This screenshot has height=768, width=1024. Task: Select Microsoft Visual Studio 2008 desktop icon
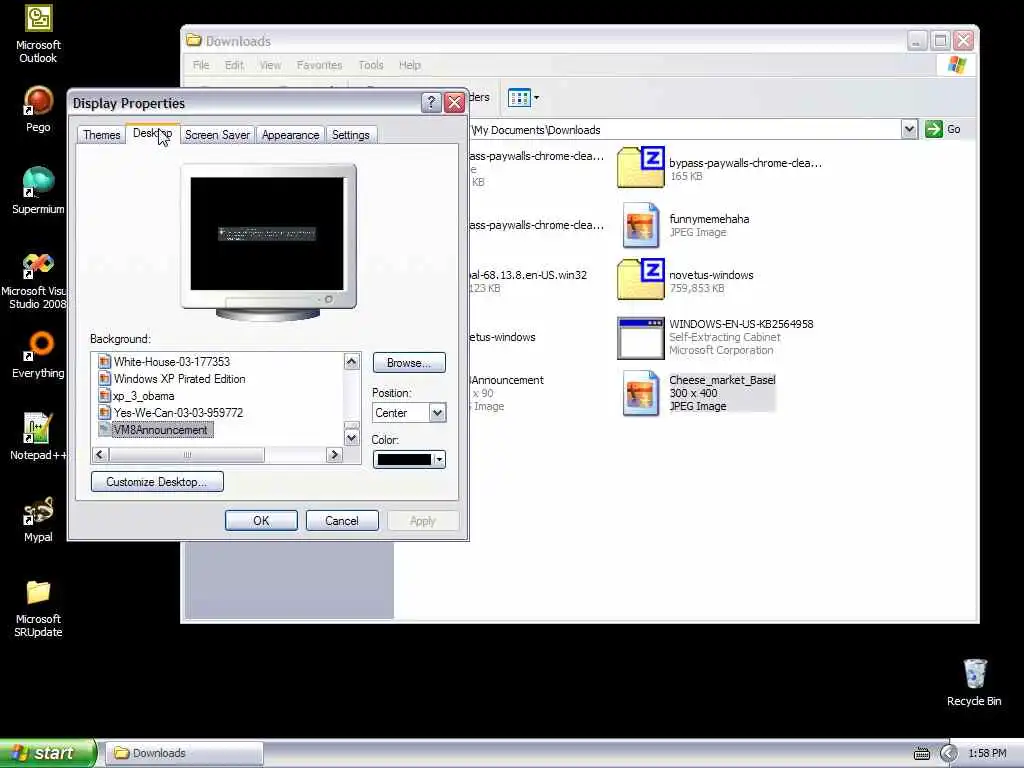[x=38, y=264]
